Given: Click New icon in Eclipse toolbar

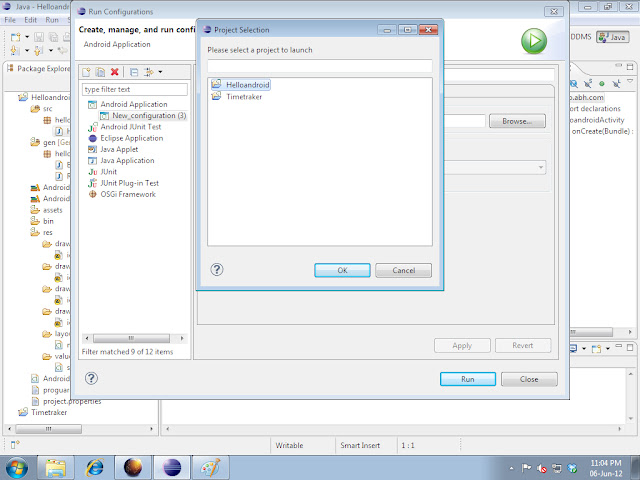Looking at the screenshot, I should (16, 37).
